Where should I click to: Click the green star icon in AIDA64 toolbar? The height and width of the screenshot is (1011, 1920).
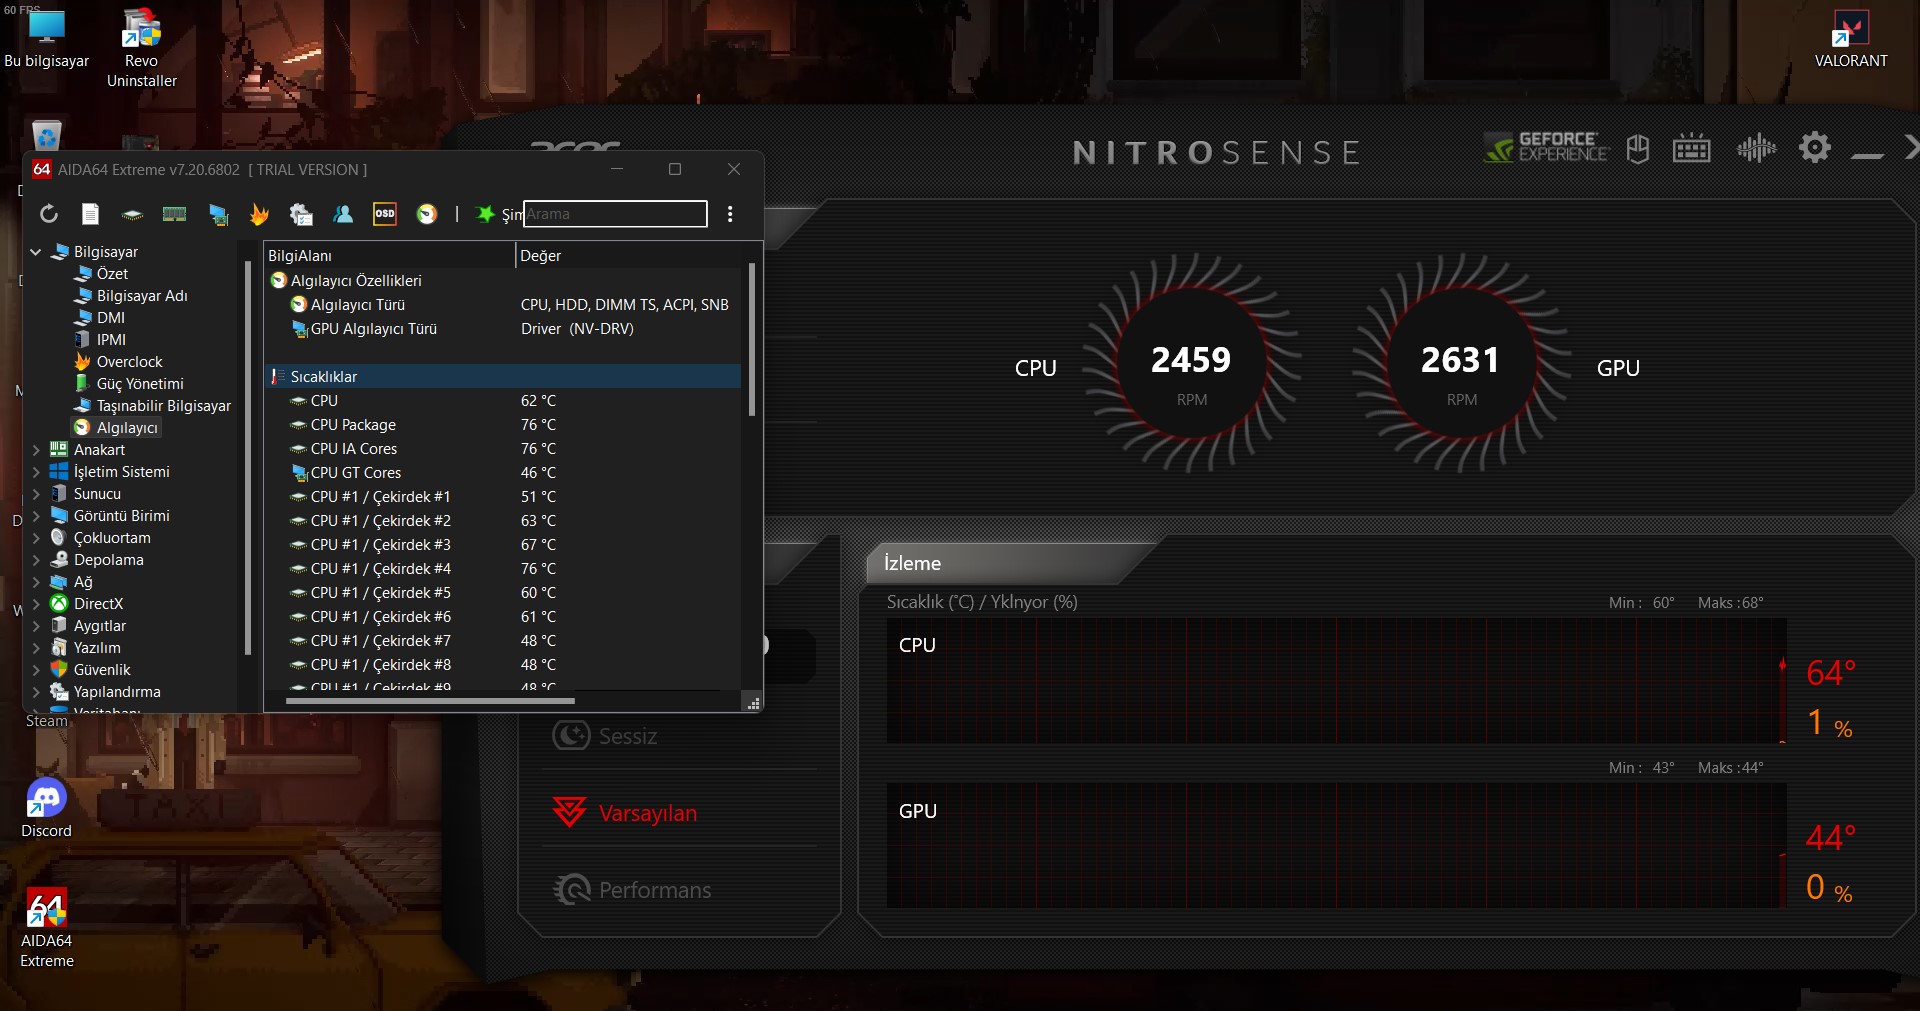pyautogui.click(x=485, y=214)
